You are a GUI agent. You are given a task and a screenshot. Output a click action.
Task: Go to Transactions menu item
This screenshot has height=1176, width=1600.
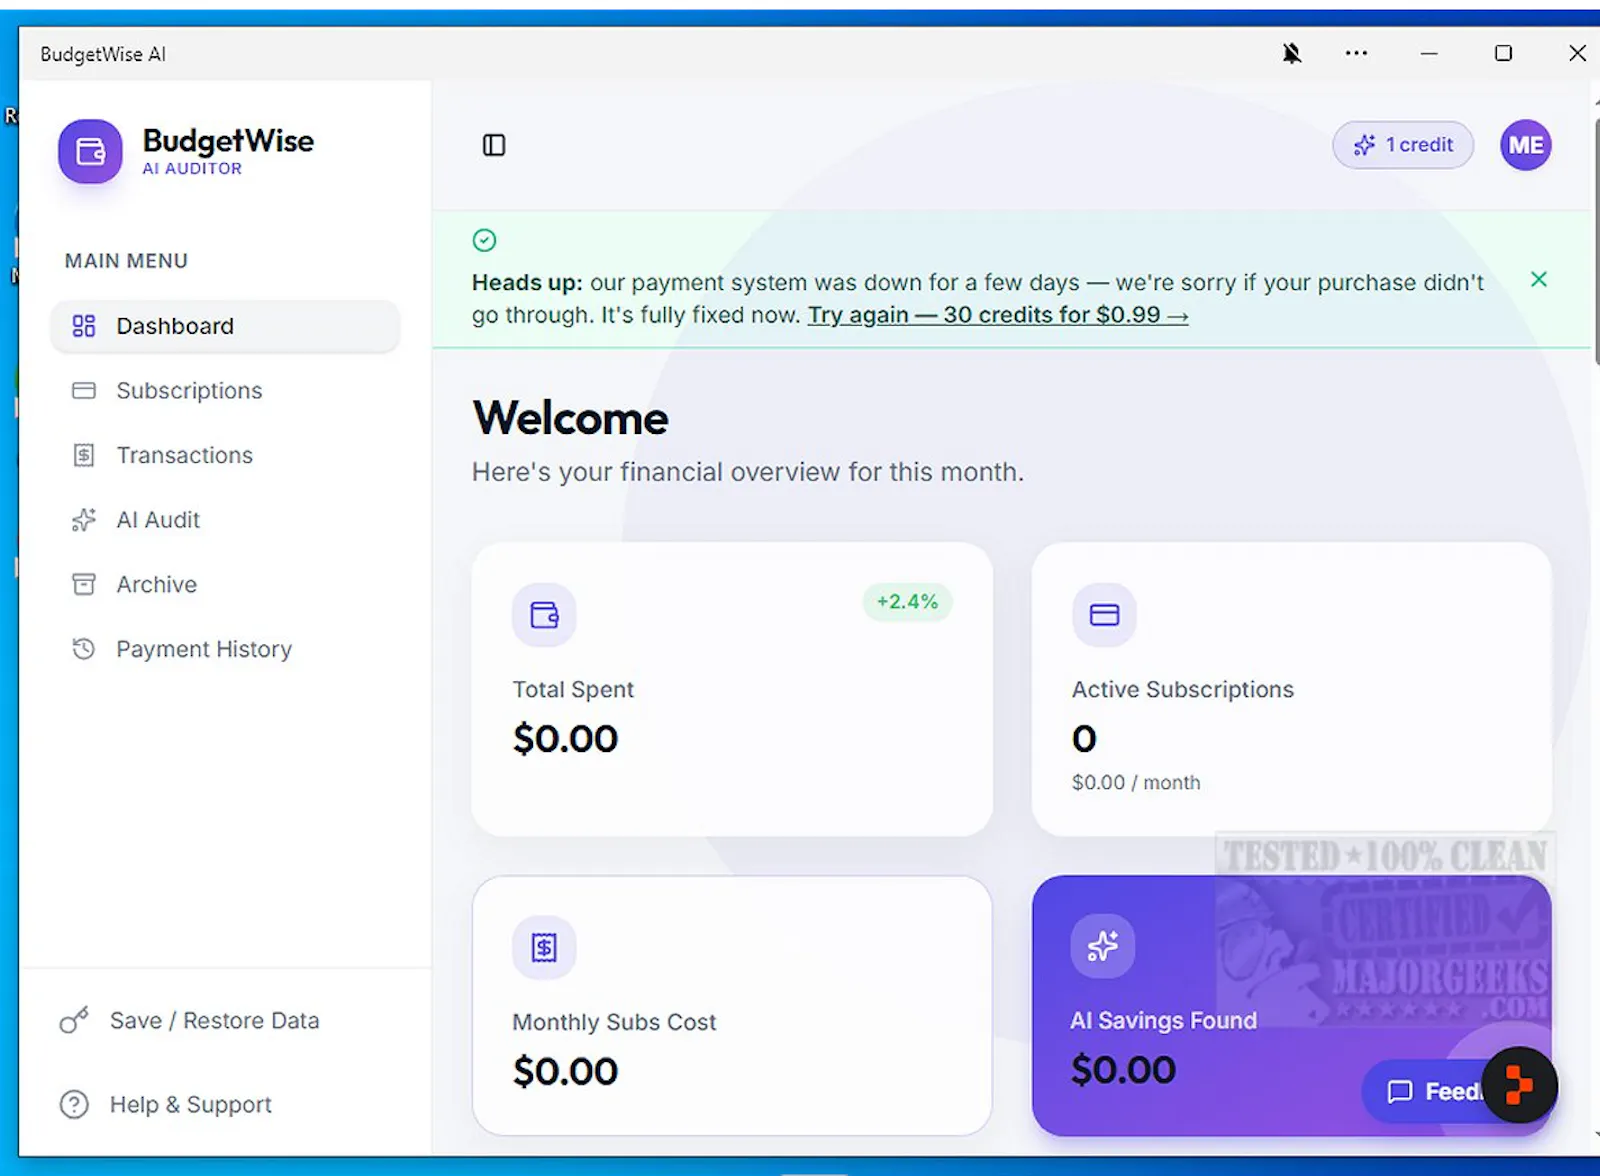[226, 455]
